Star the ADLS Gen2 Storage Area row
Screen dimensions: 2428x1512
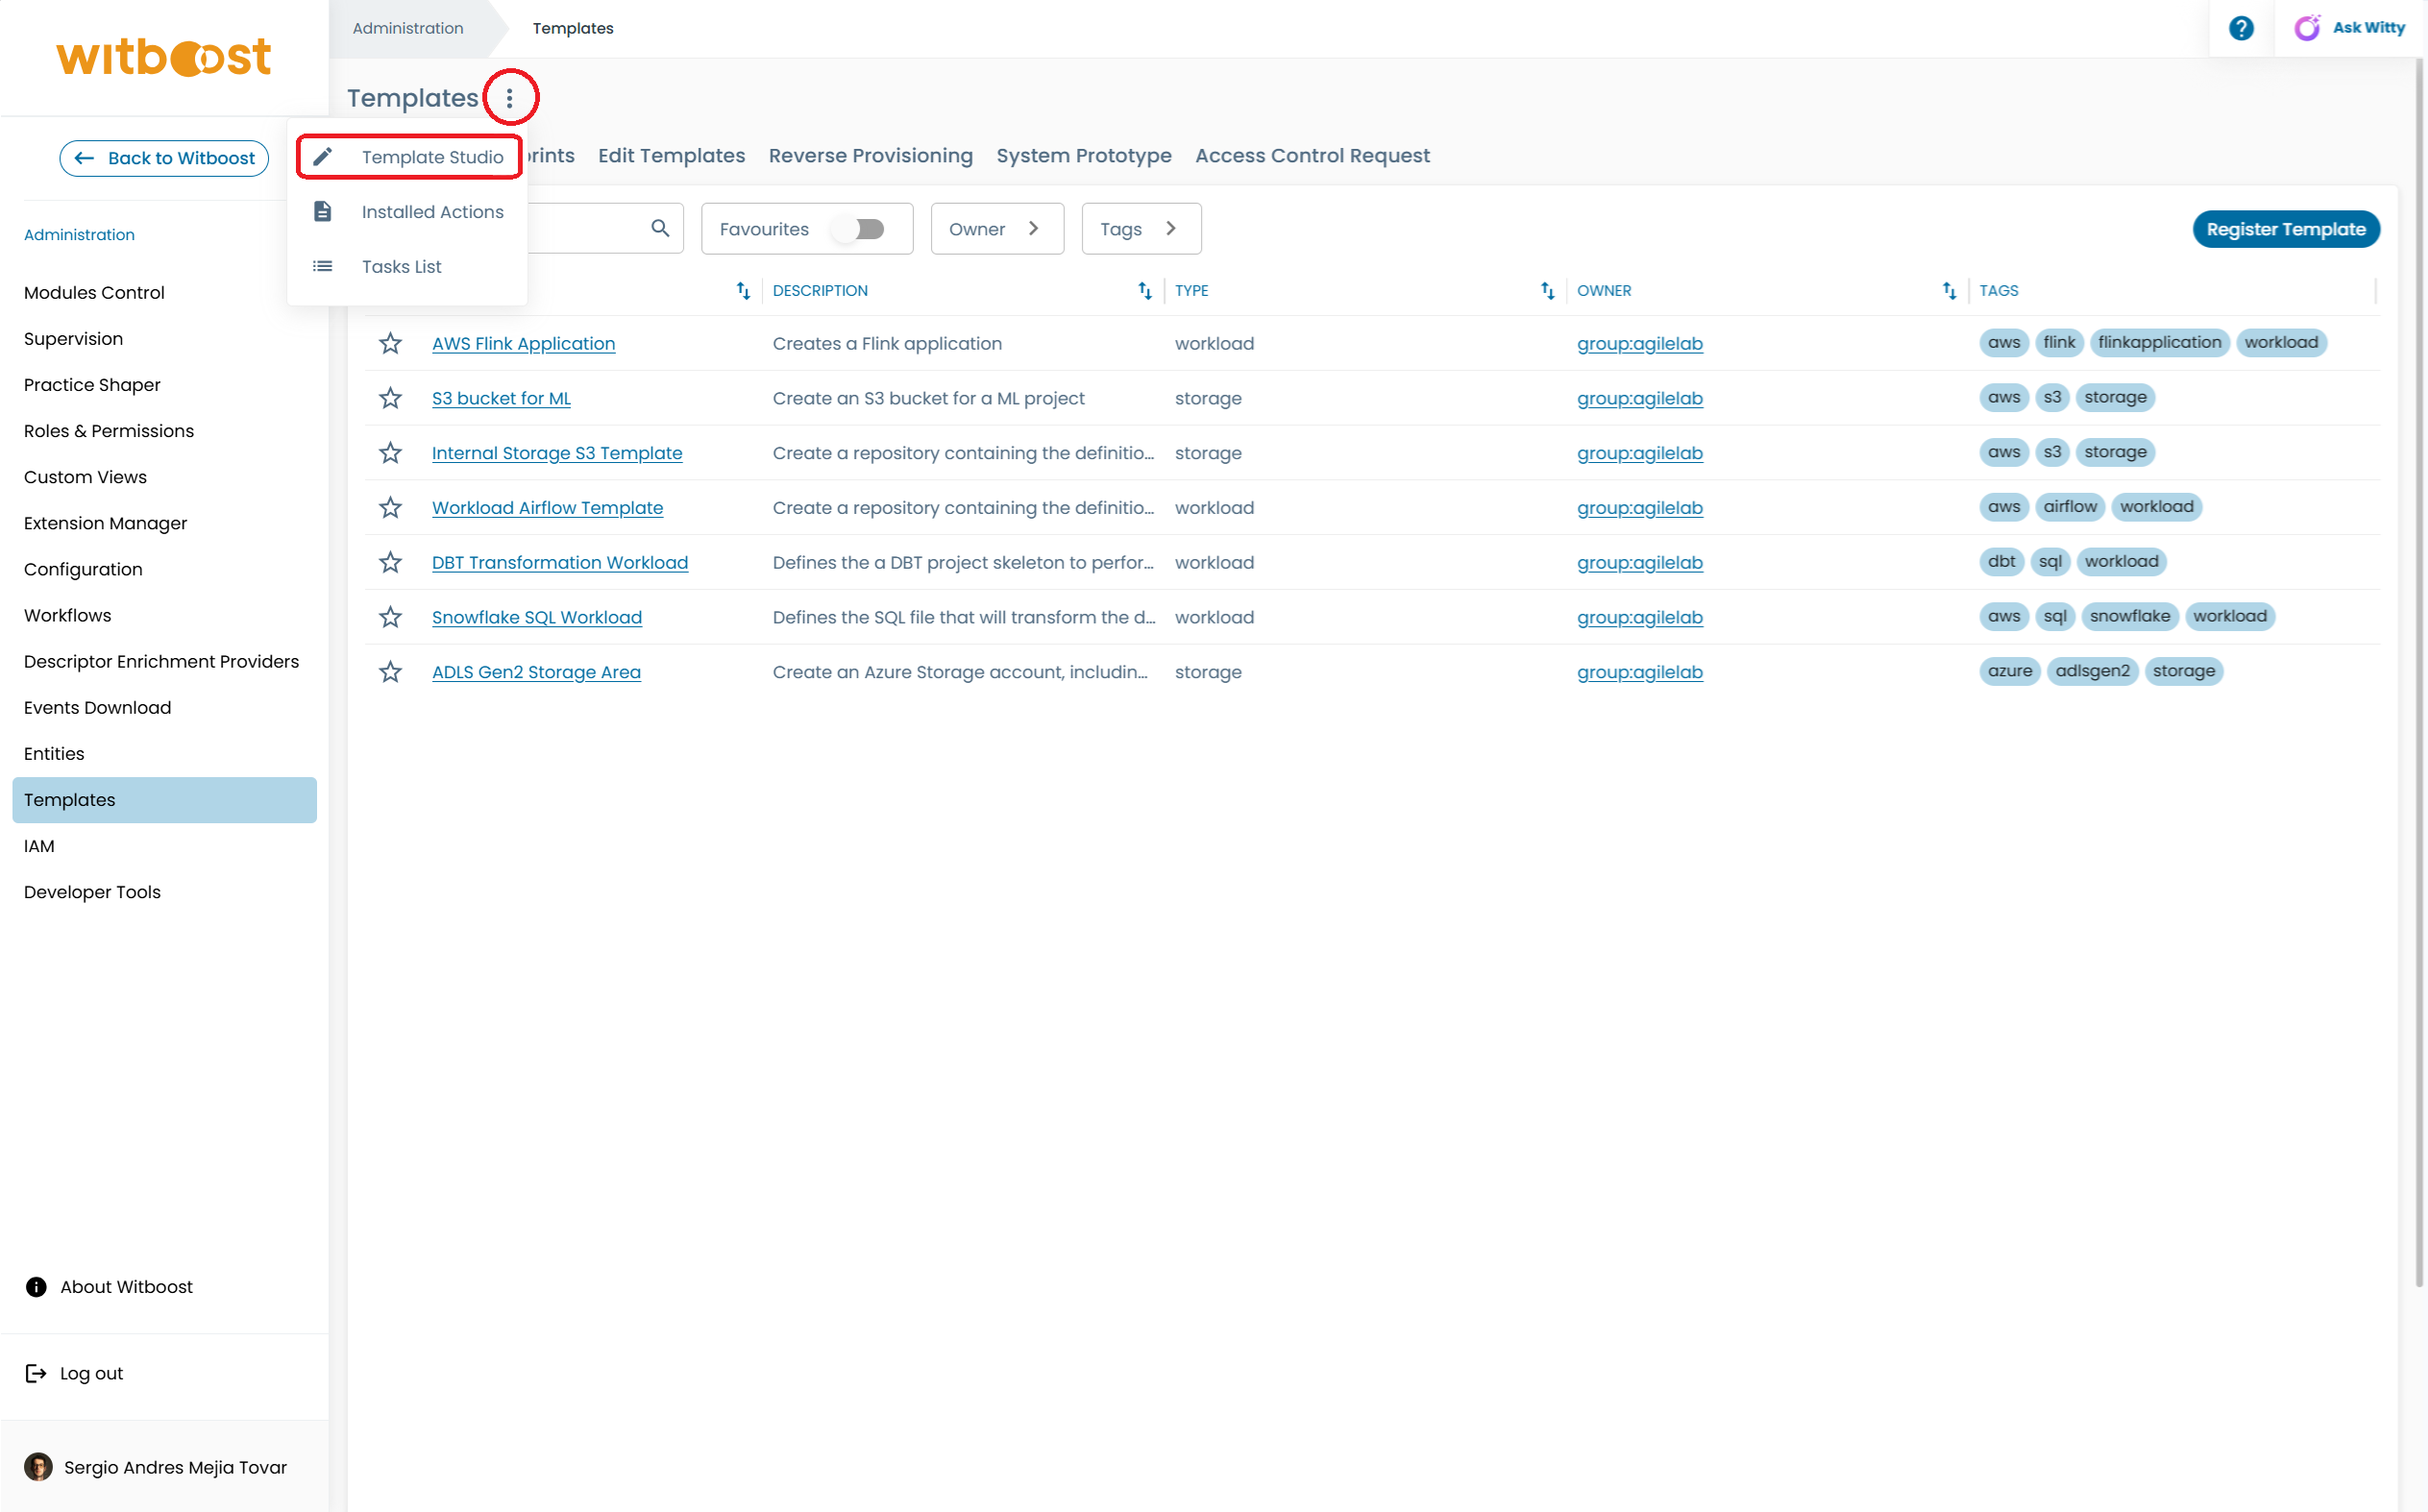pos(390,672)
